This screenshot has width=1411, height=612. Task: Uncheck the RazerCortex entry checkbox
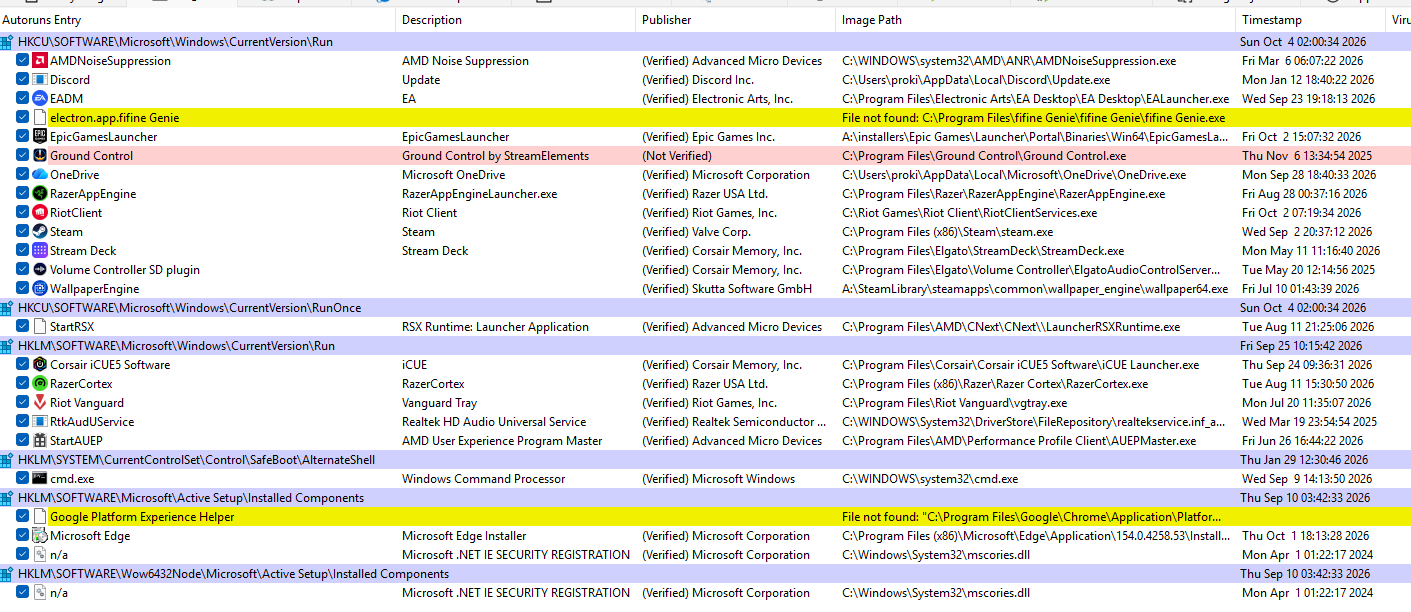point(23,384)
